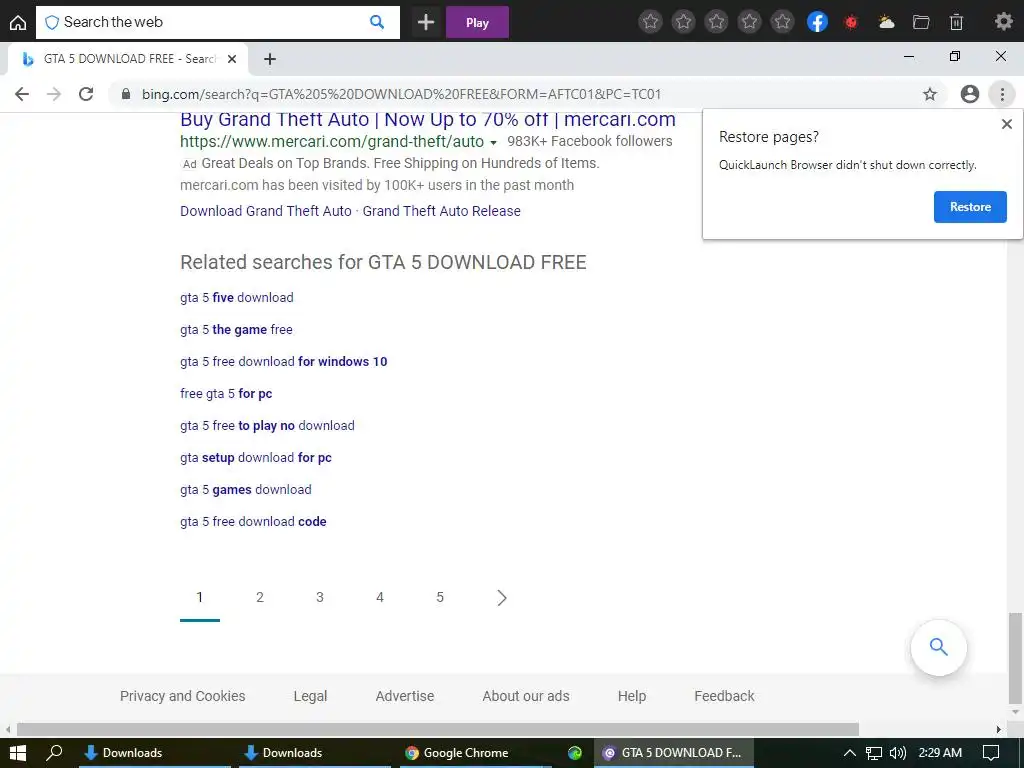Open the green swirl taskbar icon
The image size is (1024, 768).
(575, 753)
